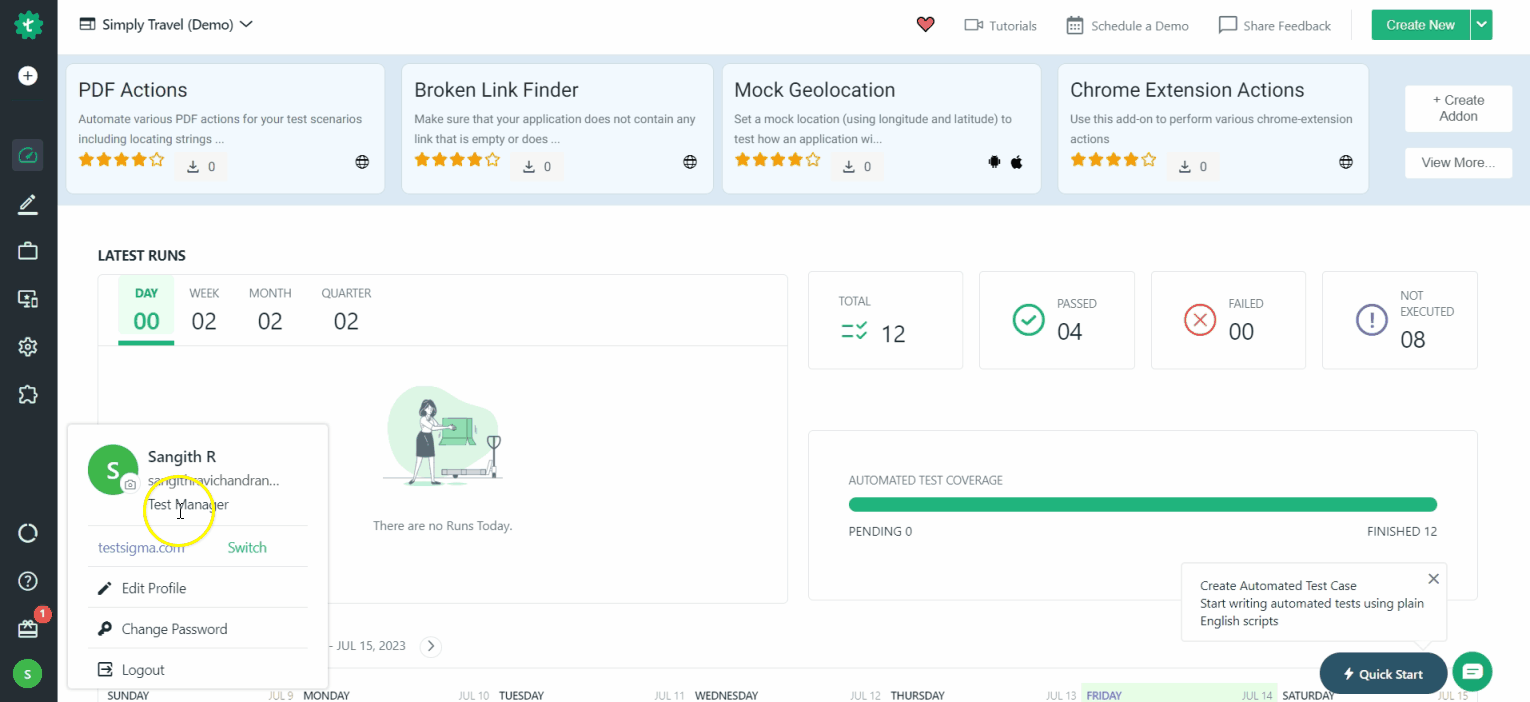The image size is (1530, 702).
Task: Click Schedule a Demo in header
Action: coord(1127,25)
